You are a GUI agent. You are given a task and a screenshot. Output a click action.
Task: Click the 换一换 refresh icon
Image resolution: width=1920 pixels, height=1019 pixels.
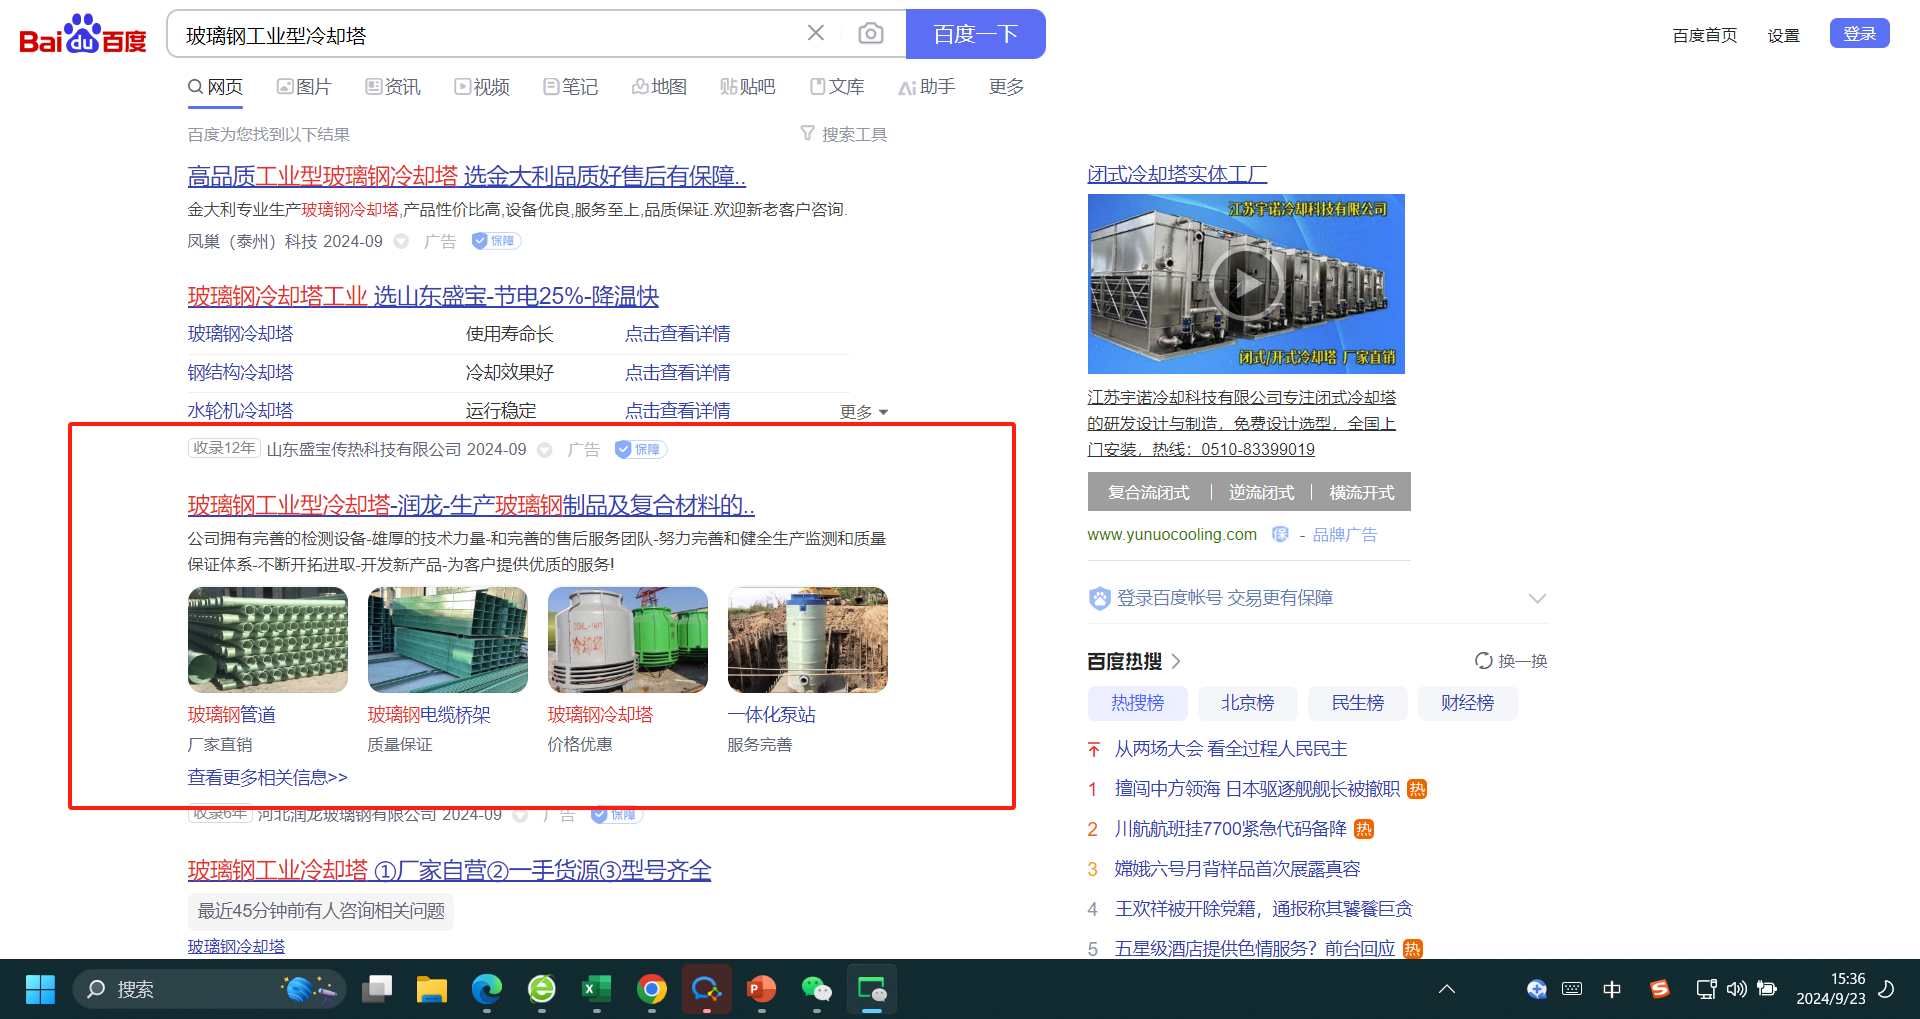1484,661
